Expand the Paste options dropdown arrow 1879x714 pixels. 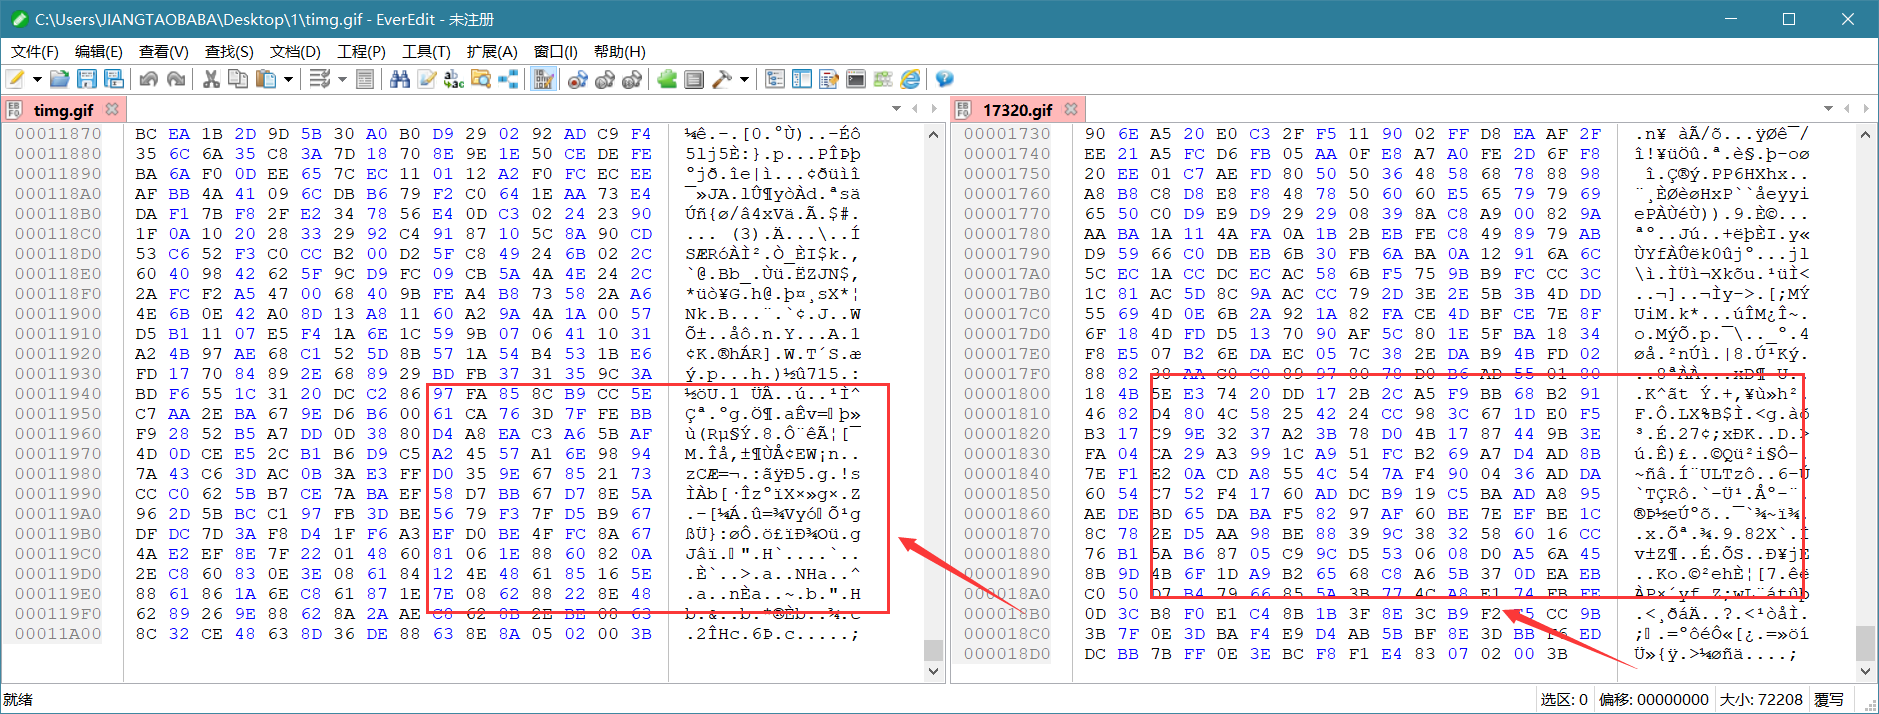pos(288,79)
